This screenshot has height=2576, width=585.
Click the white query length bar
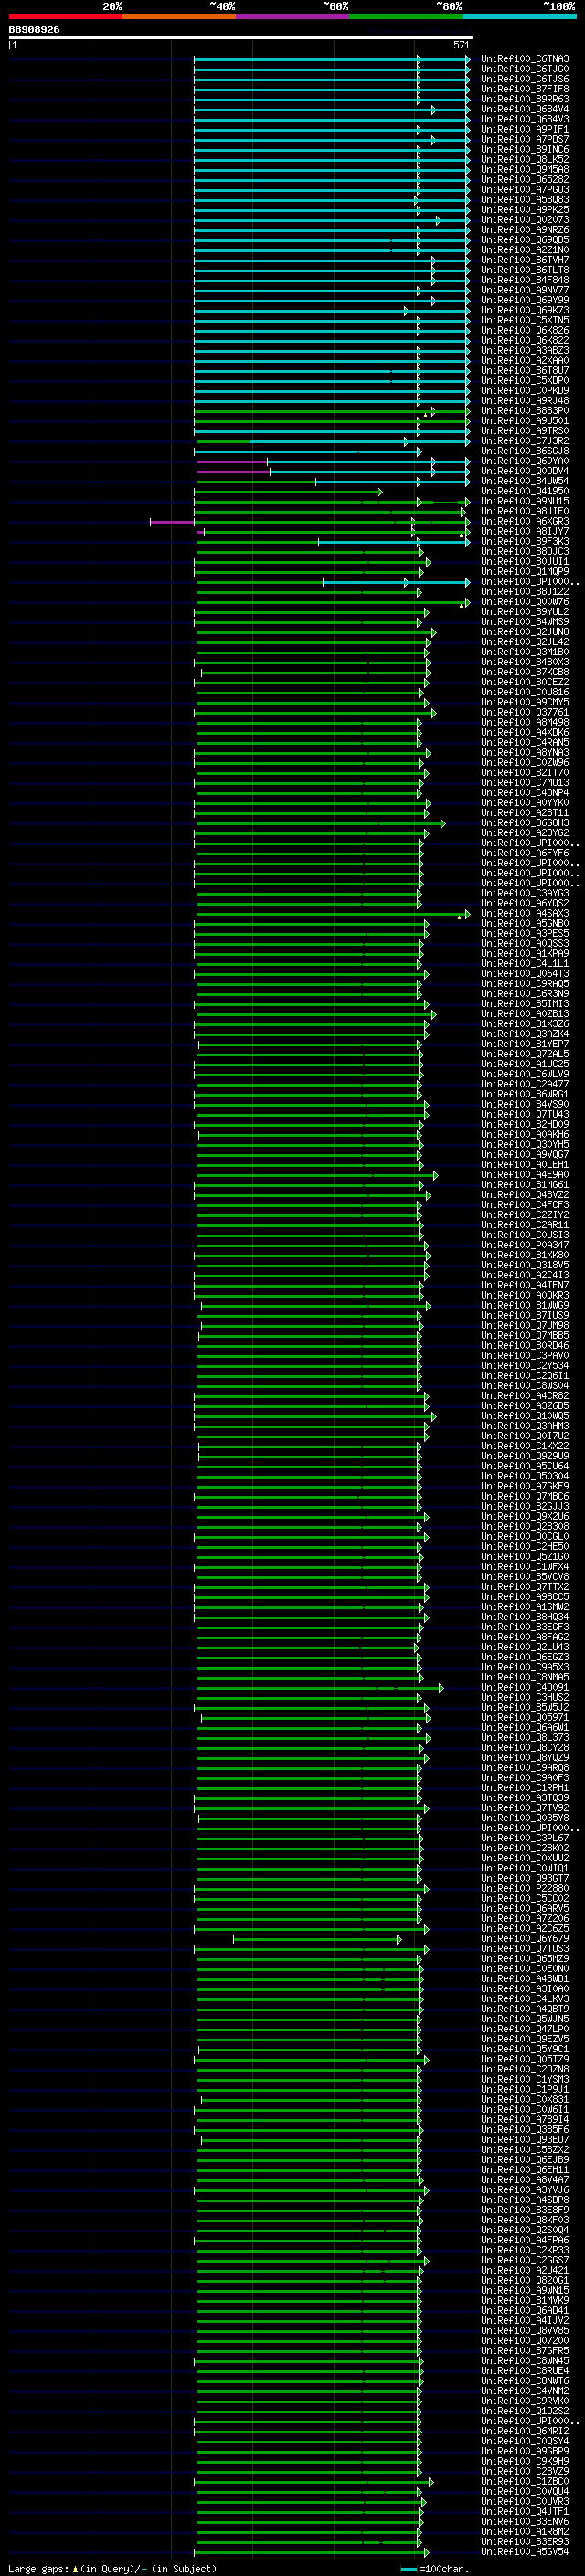241,37
